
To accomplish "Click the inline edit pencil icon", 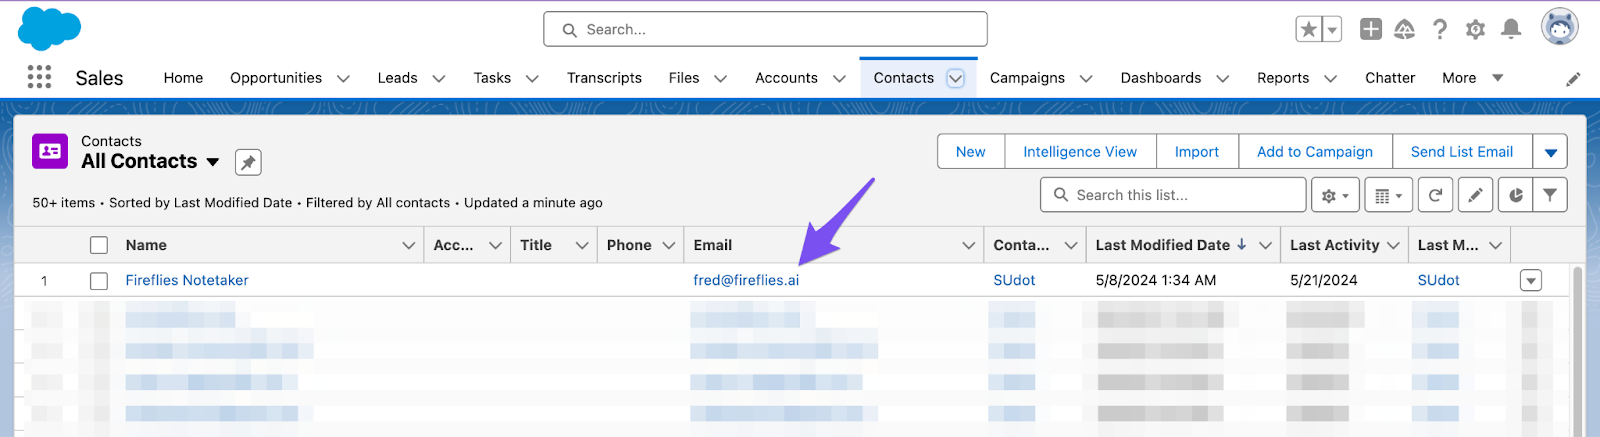I will coord(1475,195).
